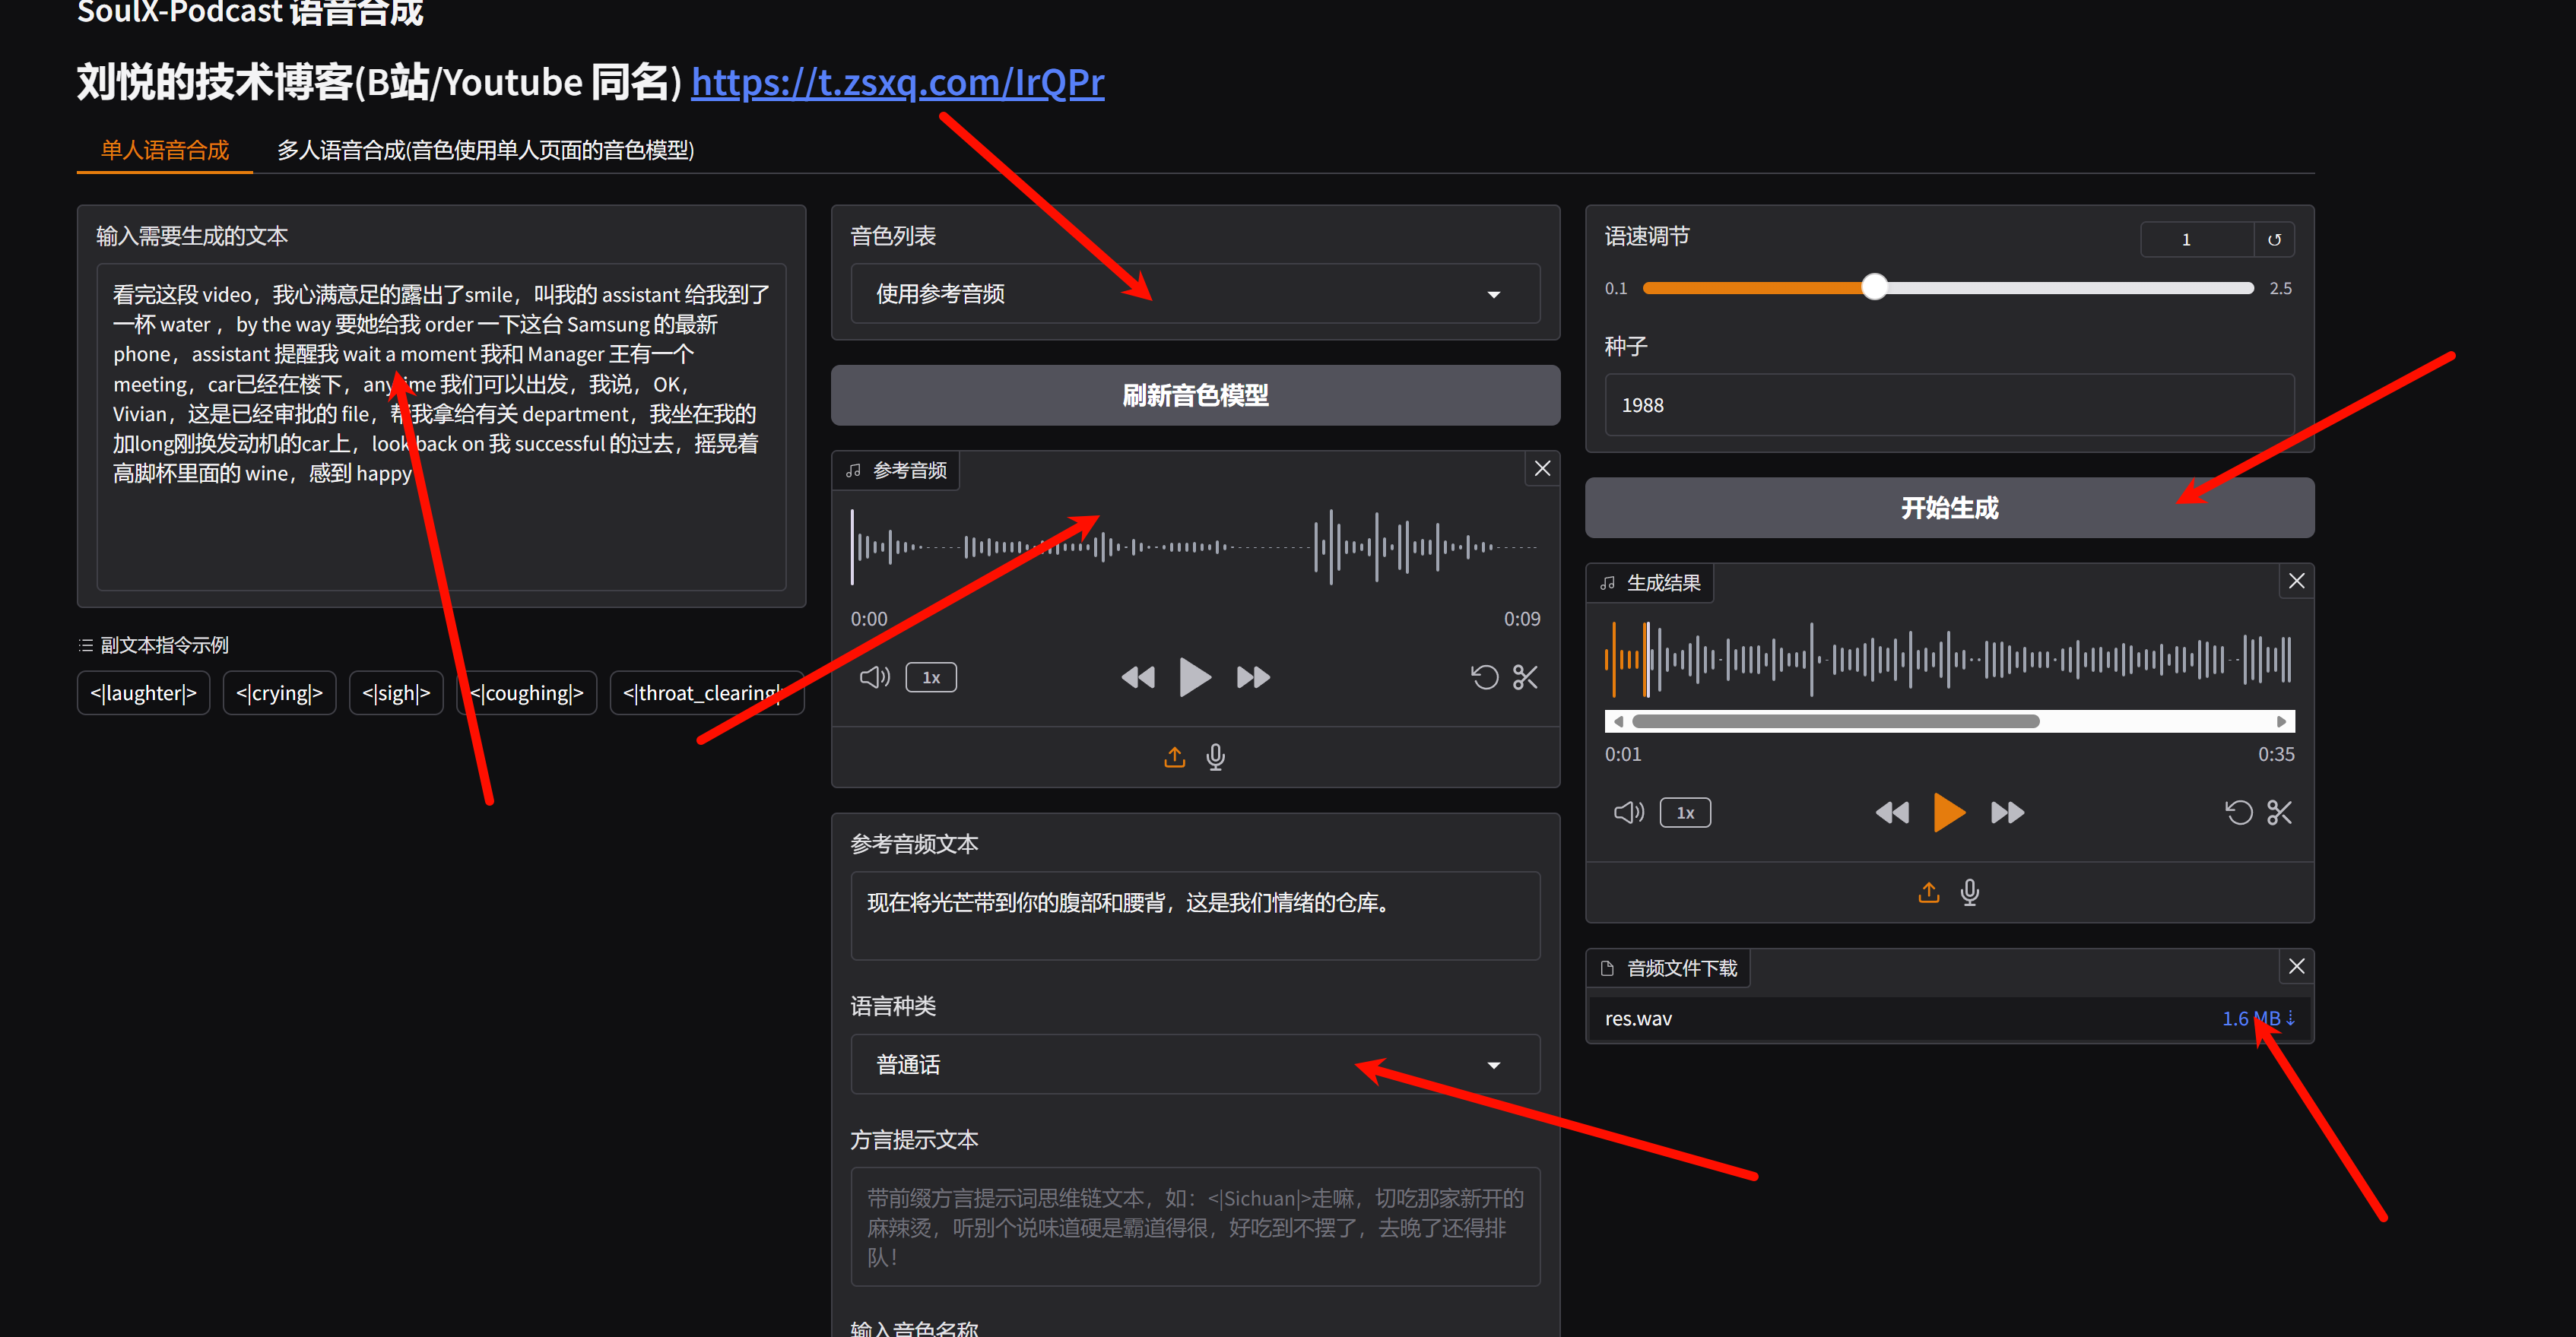Click scissors trim icon in reference audio

pyautogui.click(x=1525, y=677)
